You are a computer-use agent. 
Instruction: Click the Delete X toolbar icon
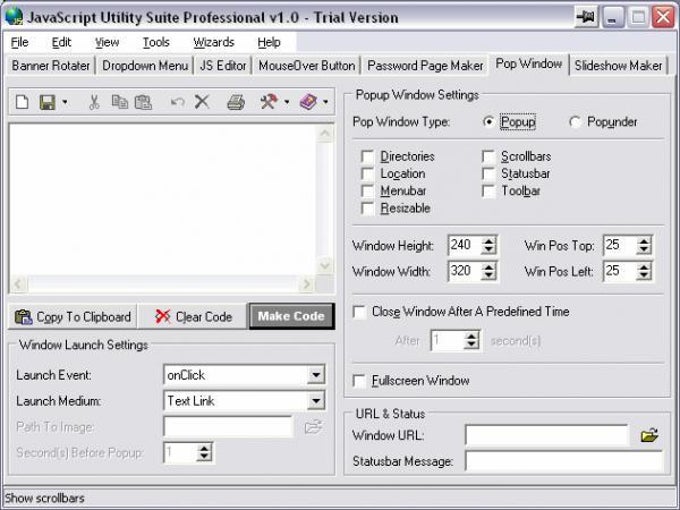(202, 102)
